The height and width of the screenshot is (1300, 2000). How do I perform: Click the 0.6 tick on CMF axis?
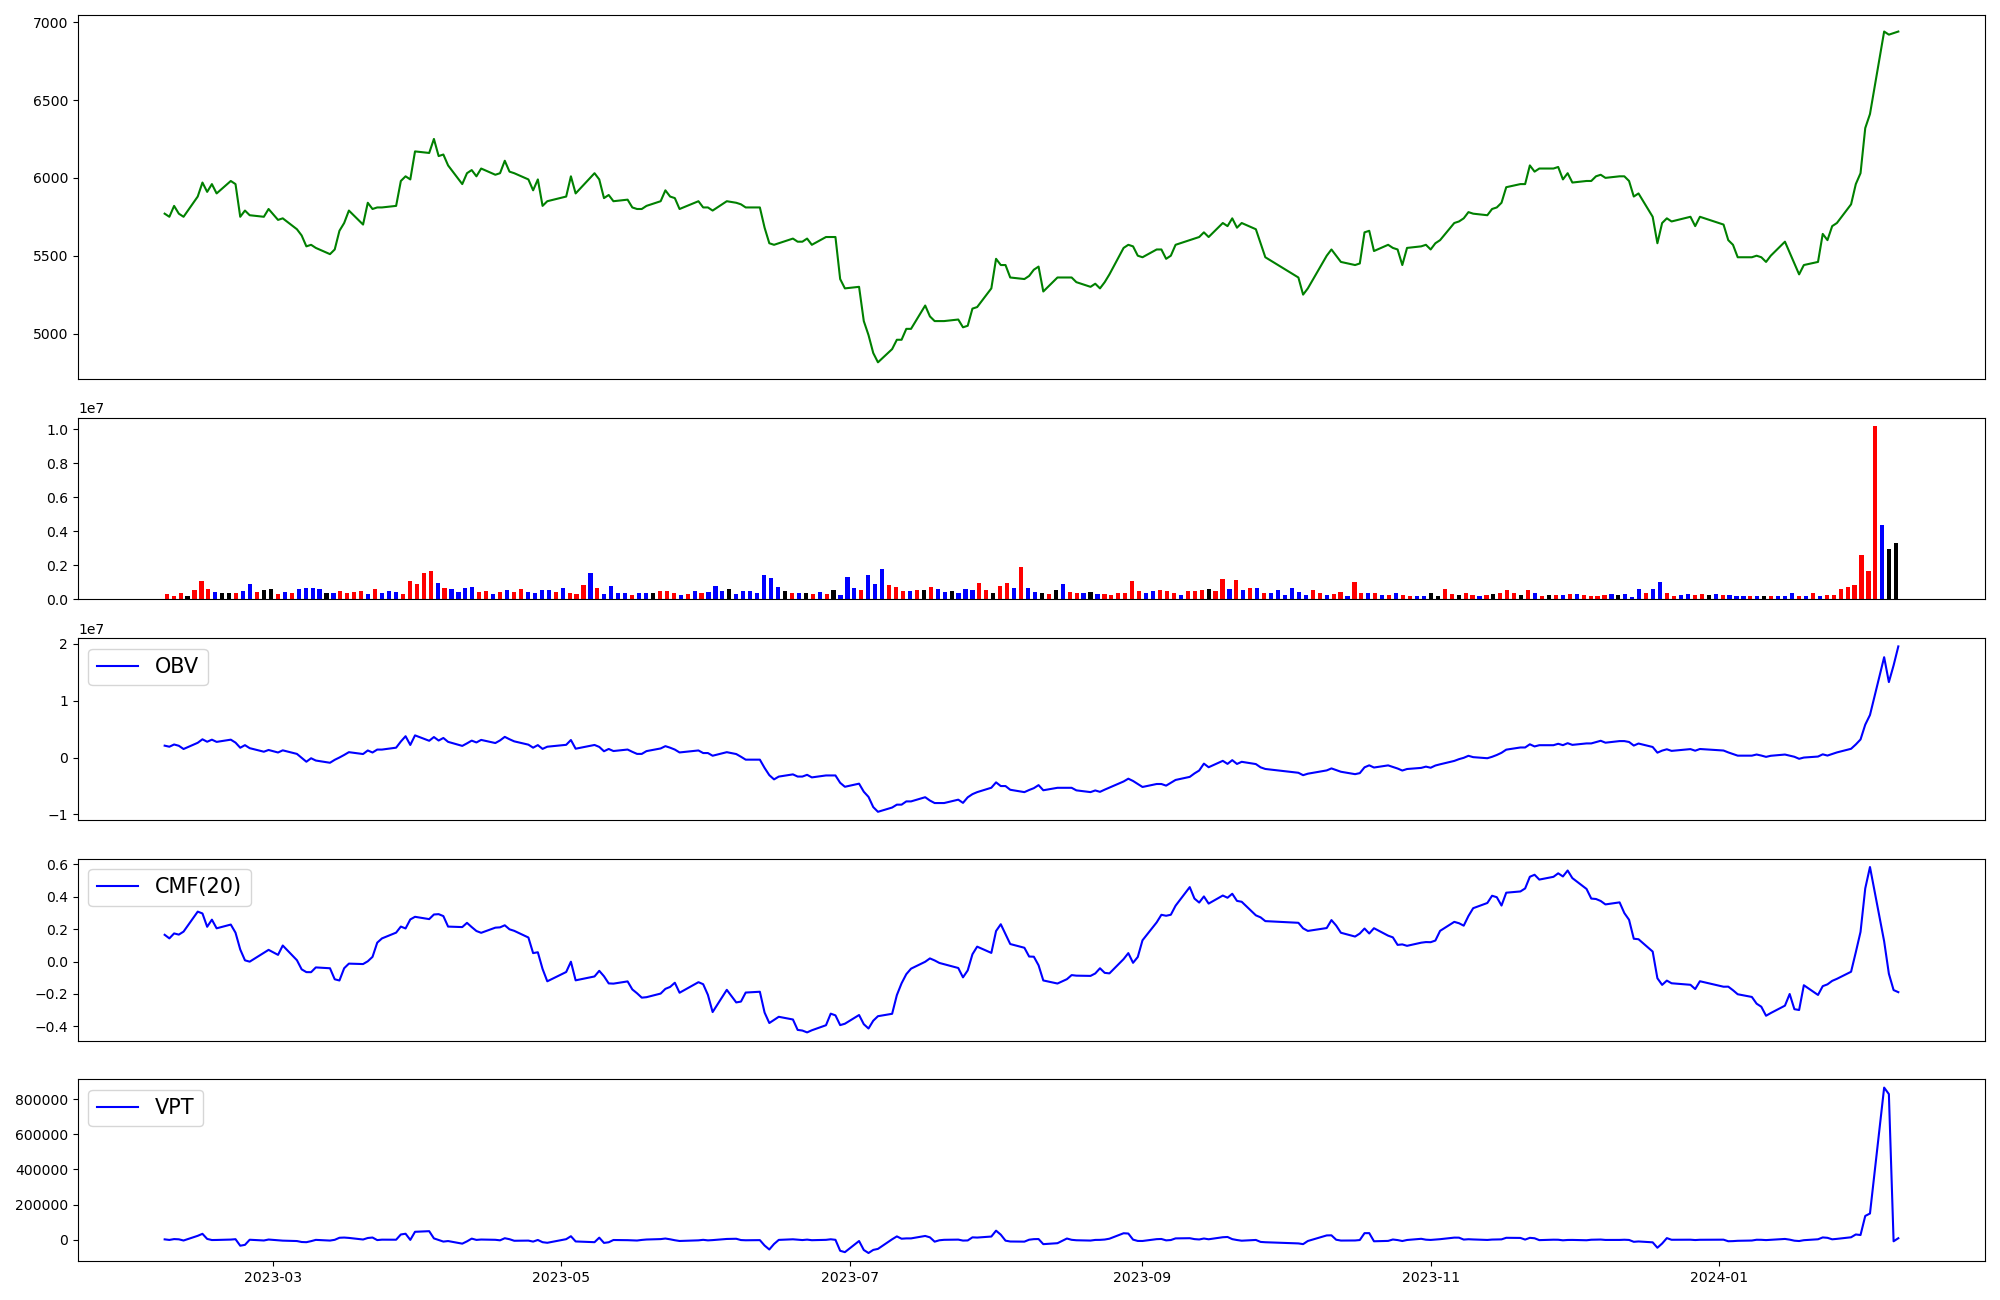58,865
